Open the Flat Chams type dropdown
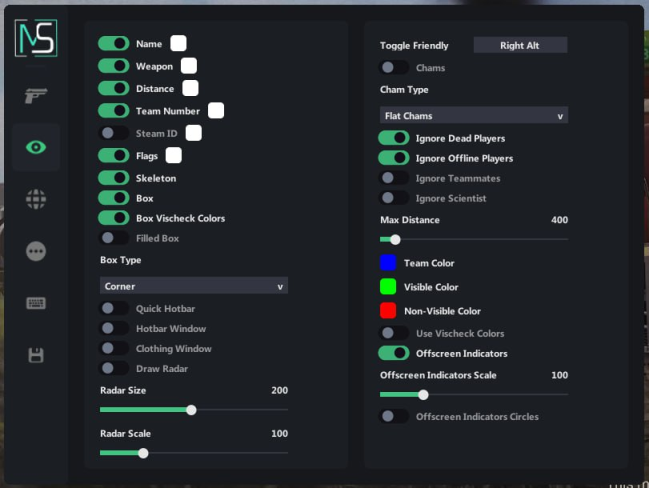Viewport: 649px width, 488px height. (x=473, y=116)
